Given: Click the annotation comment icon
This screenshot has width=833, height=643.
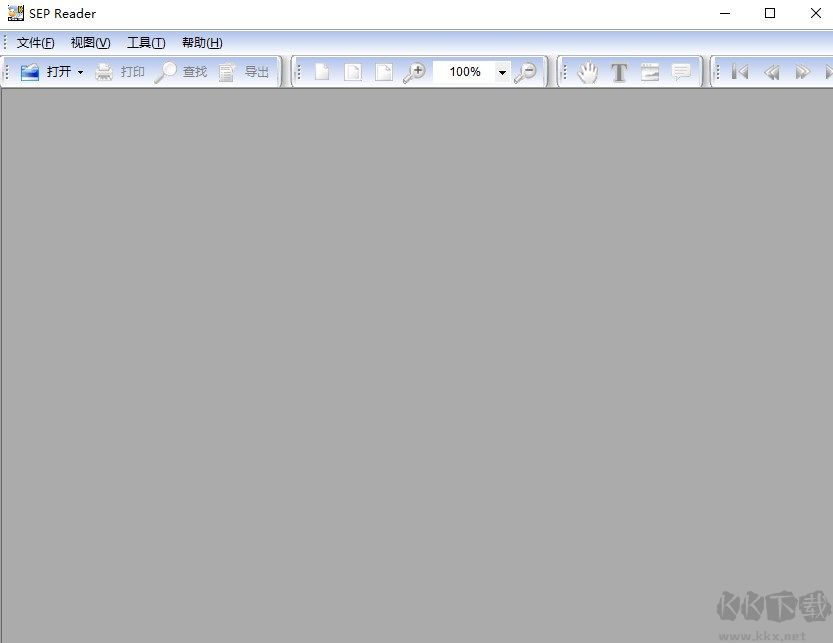Looking at the screenshot, I should click(x=682, y=71).
